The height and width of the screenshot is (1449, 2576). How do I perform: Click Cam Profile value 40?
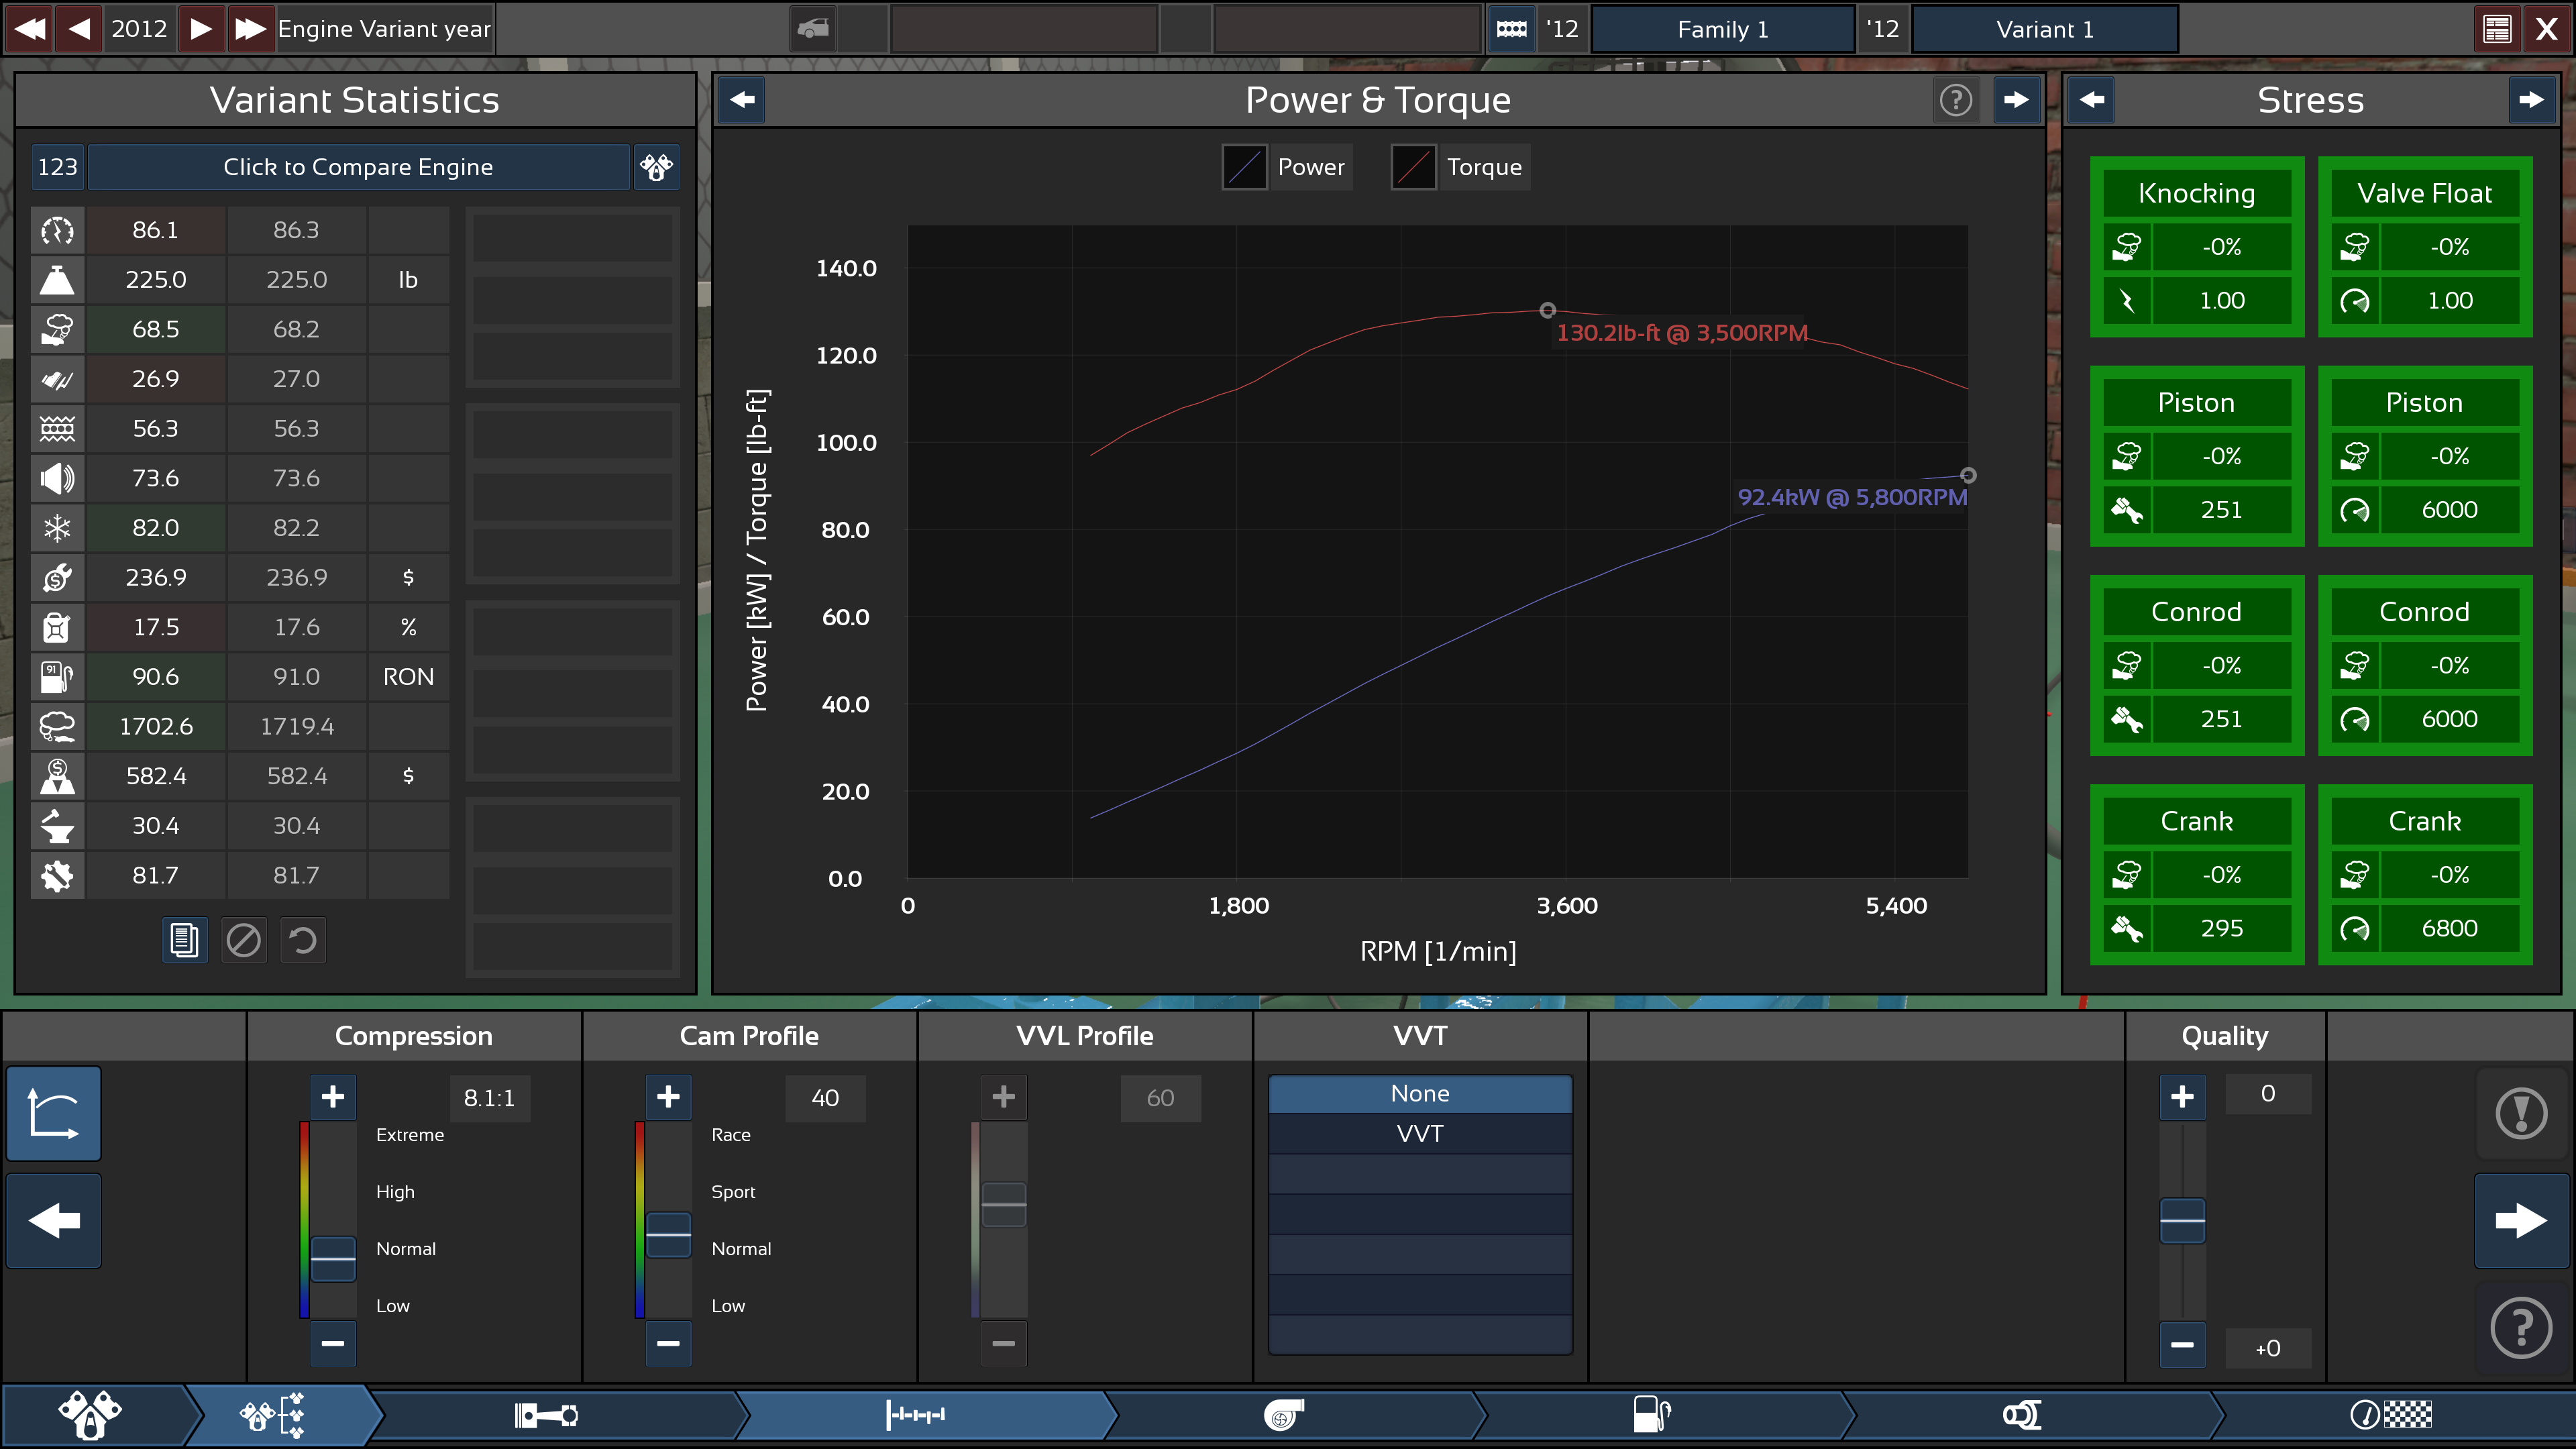tap(825, 1098)
